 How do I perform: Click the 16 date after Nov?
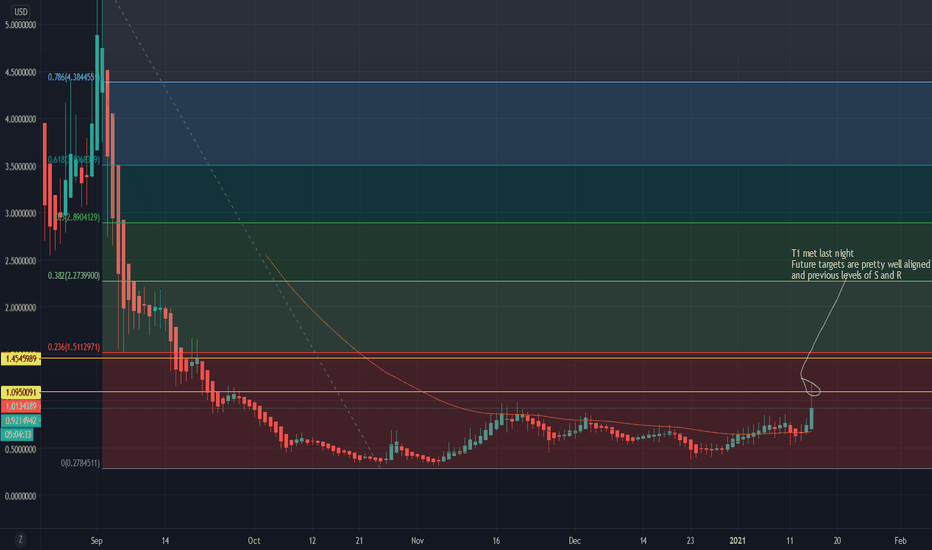[x=496, y=540]
